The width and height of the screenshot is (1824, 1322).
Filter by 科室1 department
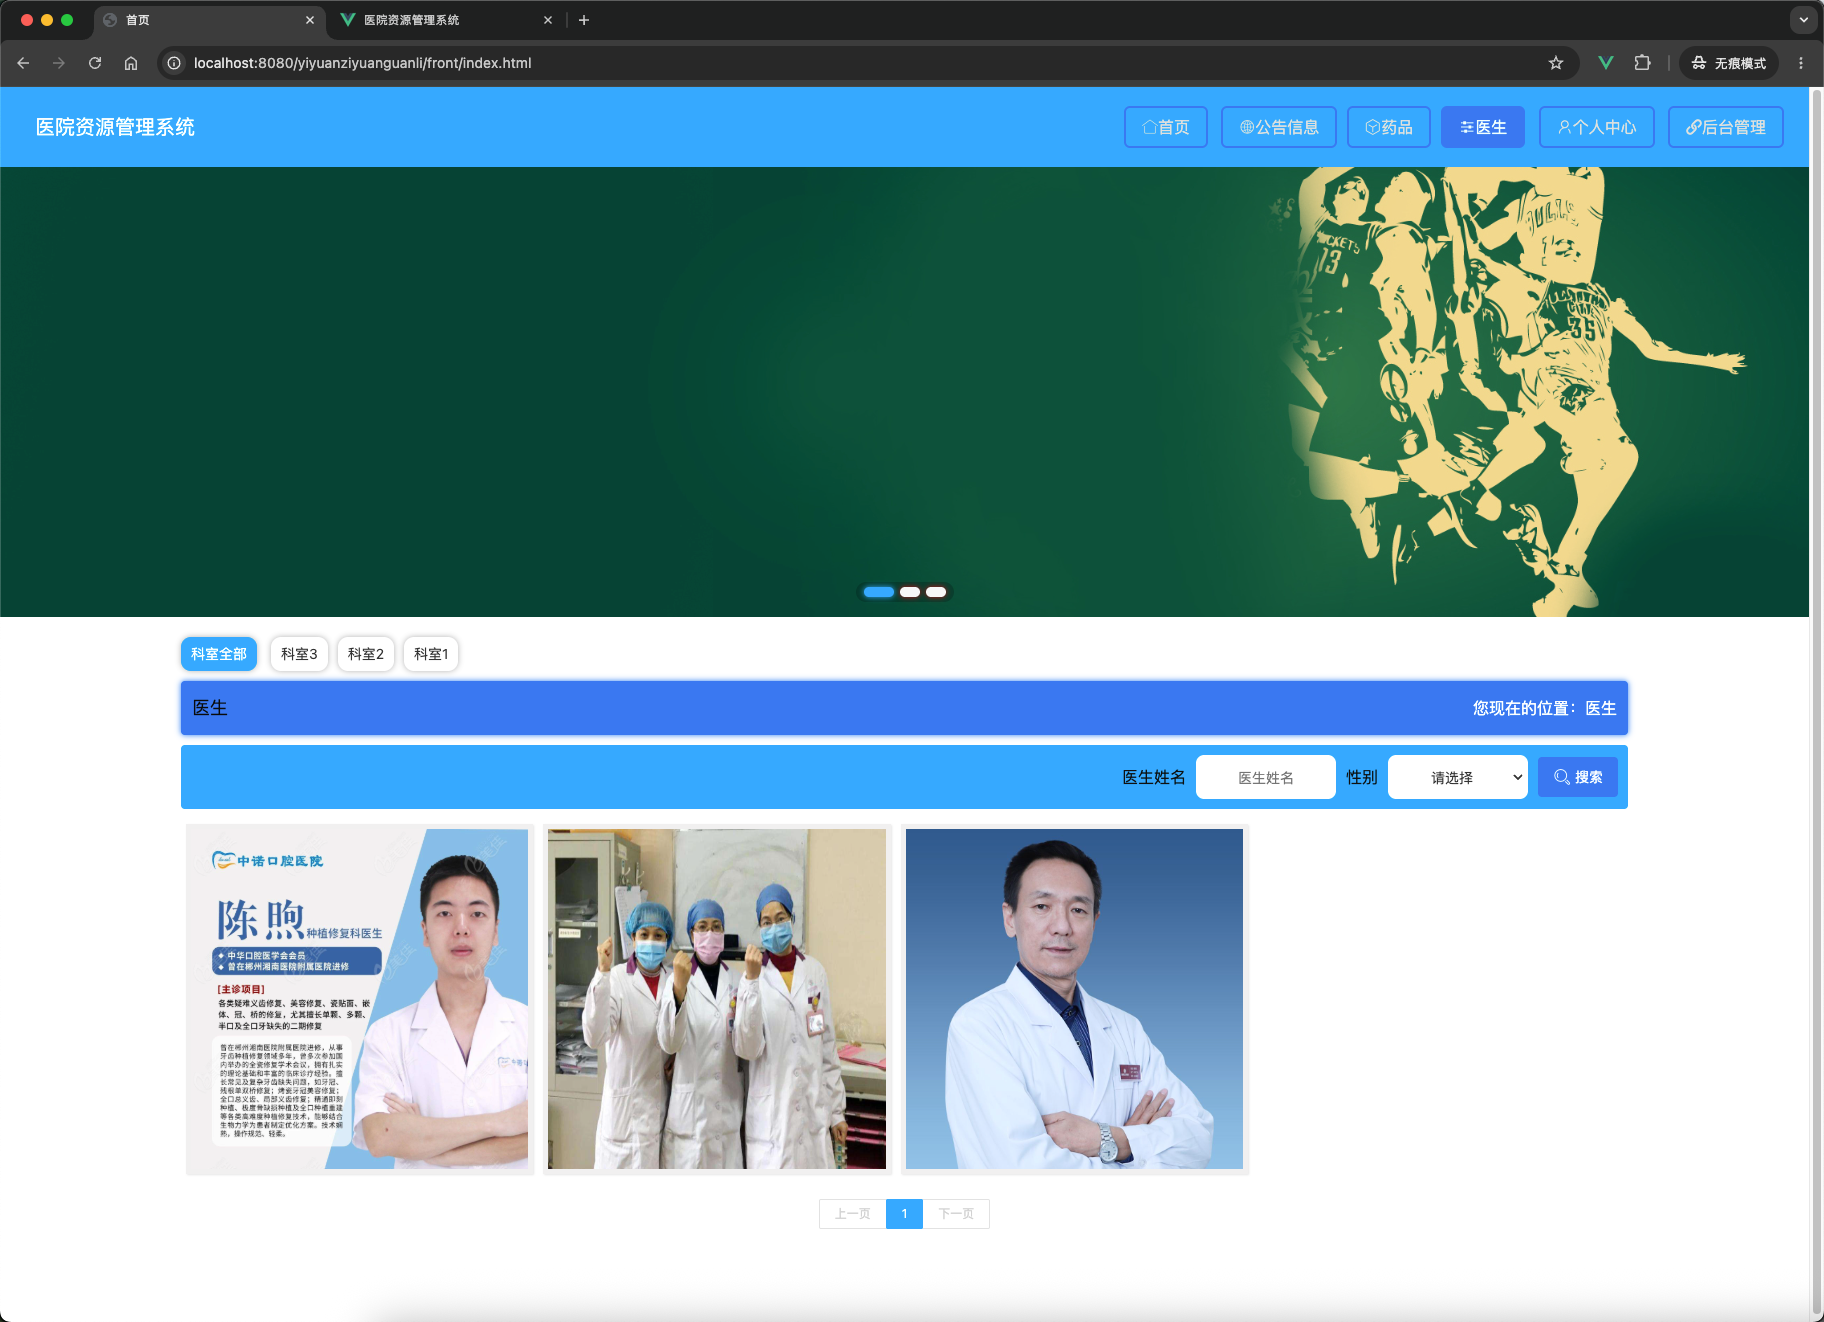(432, 654)
